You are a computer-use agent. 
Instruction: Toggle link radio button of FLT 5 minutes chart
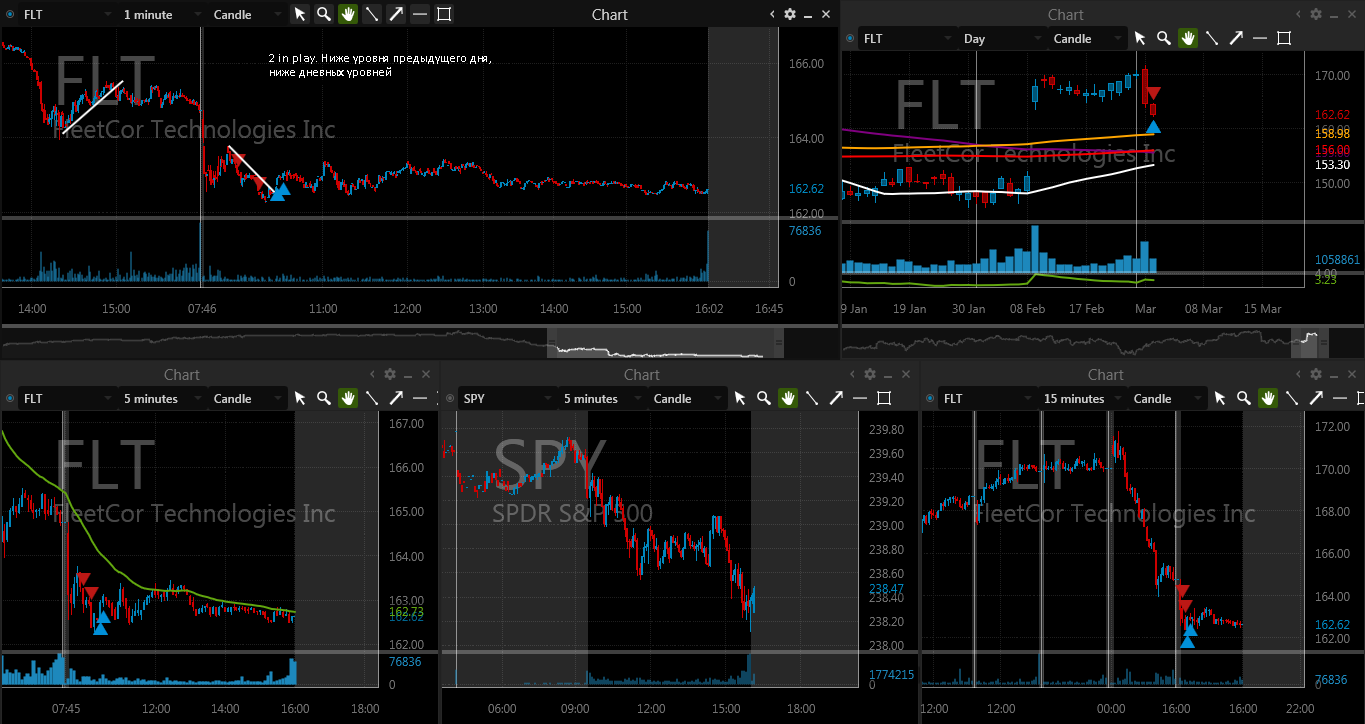(10, 398)
